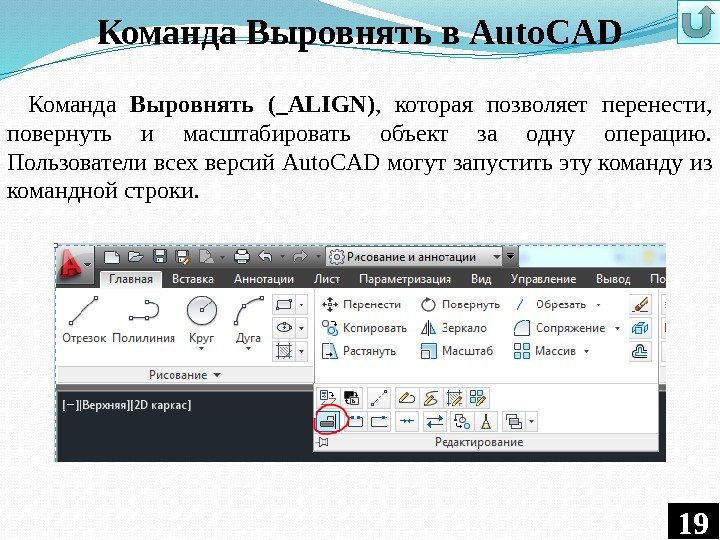This screenshot has width=720, height=540.
Task: Click the Hatch icon in the draw panel
Action: (285, 351)
